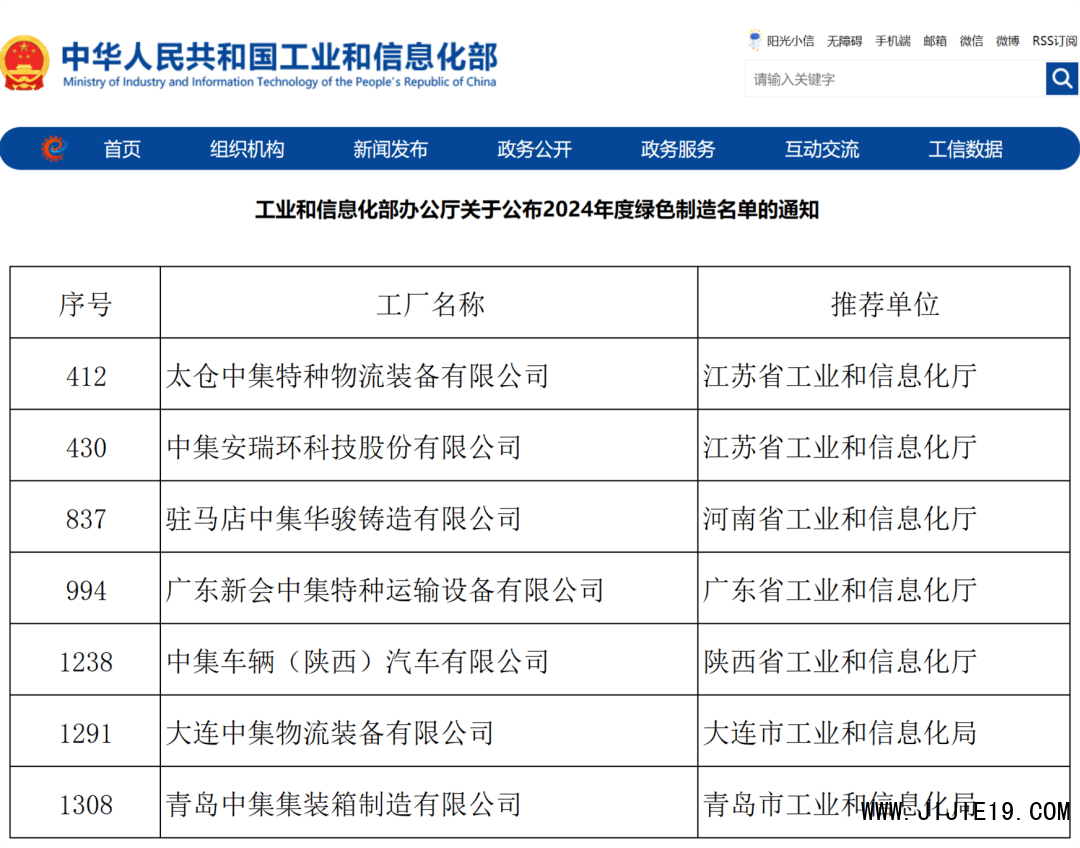Click the red gear icon in navigation bar
Screen dimensions: 1080x848
click(x=54, y=148)
